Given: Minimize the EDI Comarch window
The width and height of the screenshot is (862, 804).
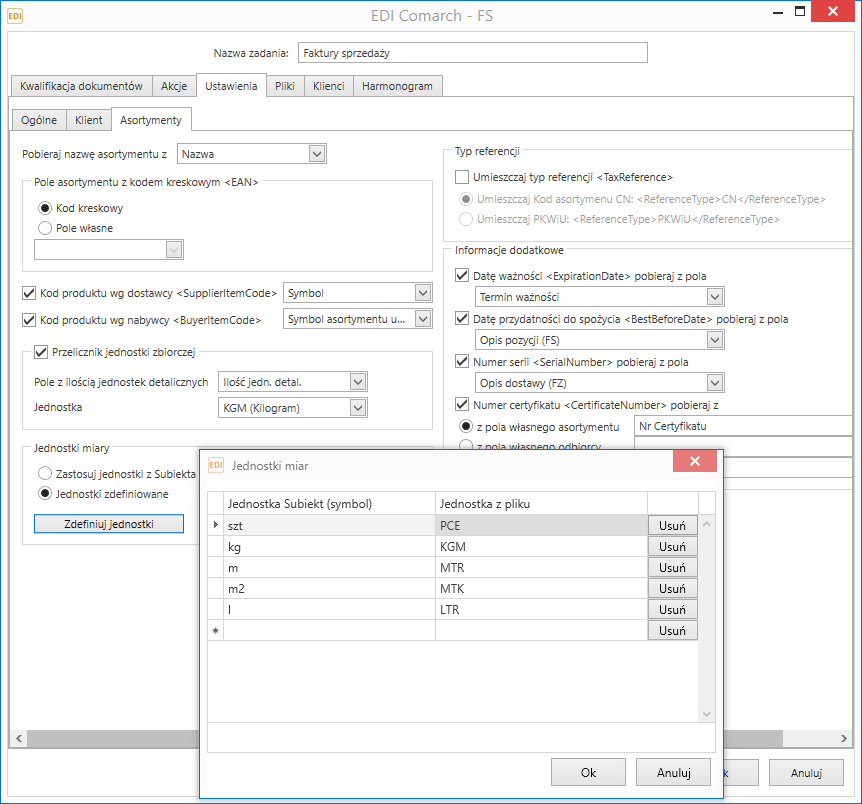Looking at the screenshot, I should (778, 12).
